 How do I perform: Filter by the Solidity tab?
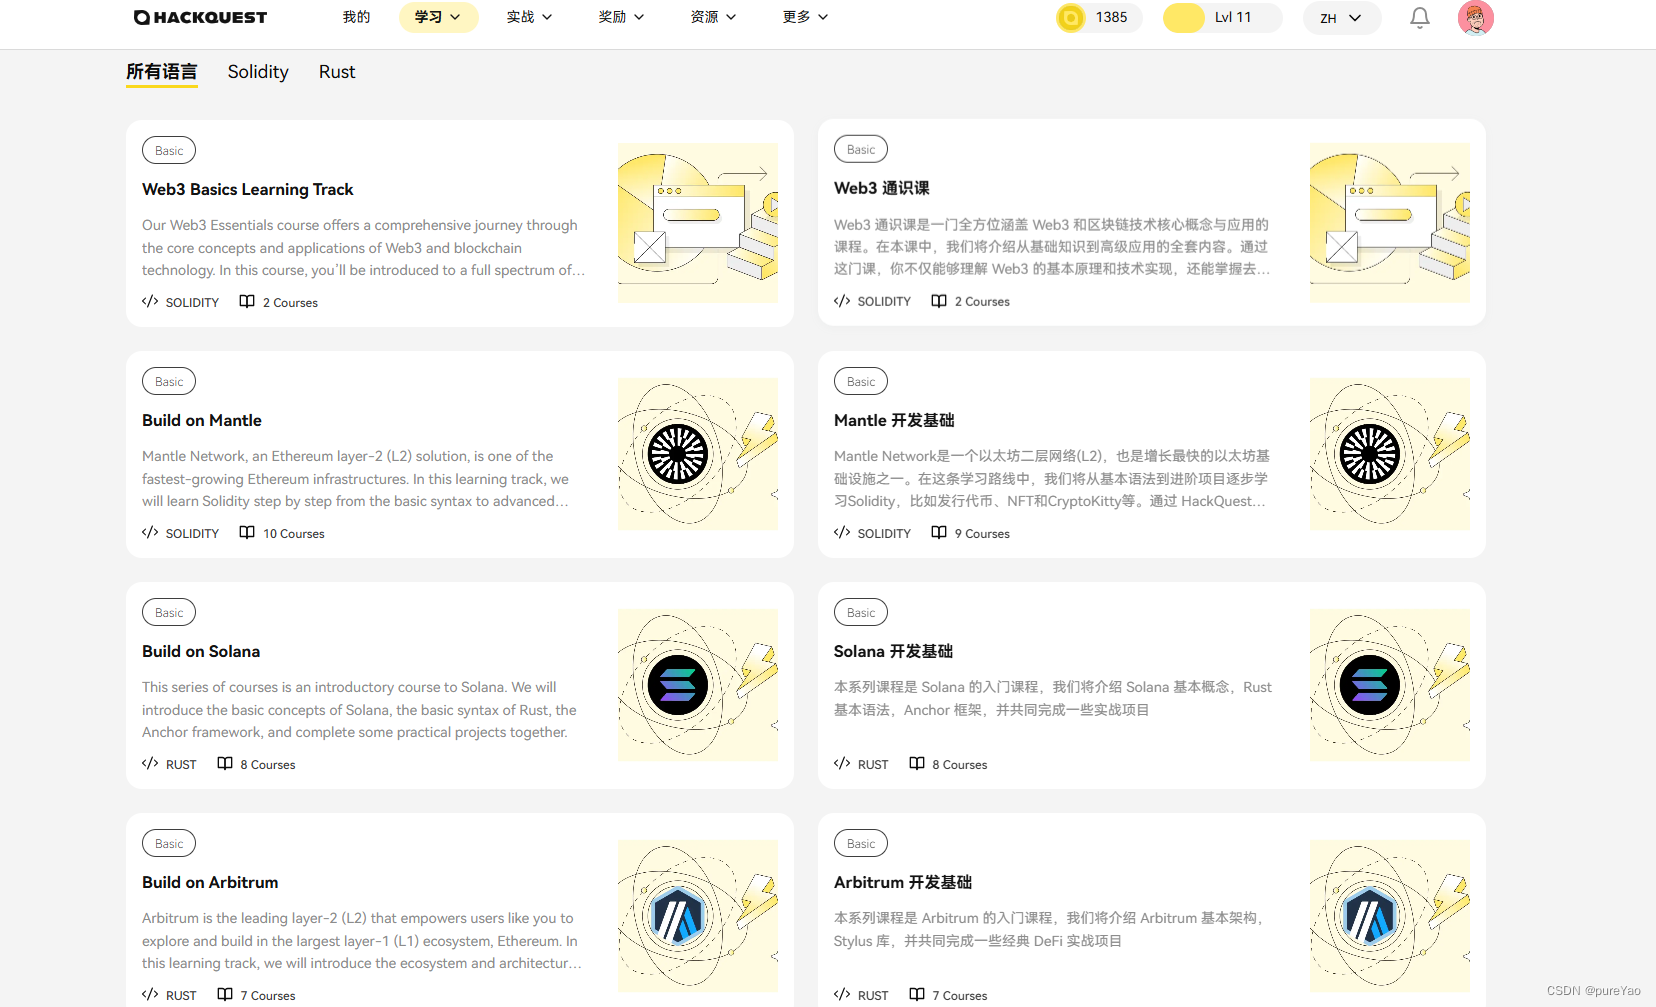(x=258, y=72)
